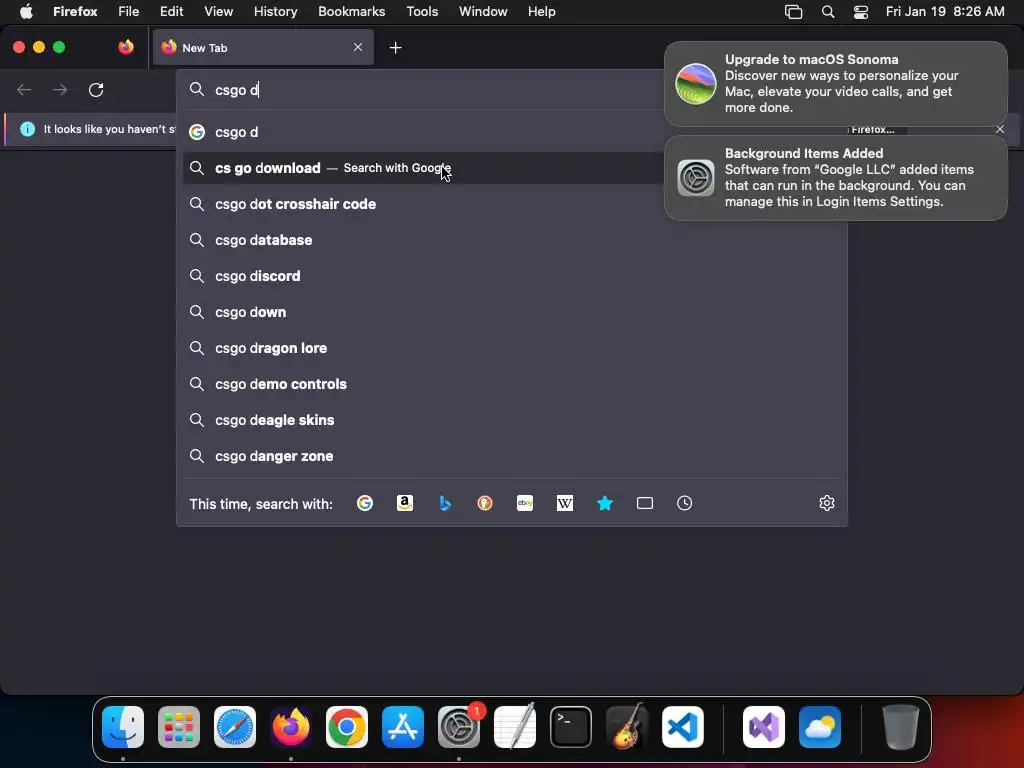This screenshot has width=1024, height=768.
Task: Open Finder from the Dock
Action: (123, 727)
